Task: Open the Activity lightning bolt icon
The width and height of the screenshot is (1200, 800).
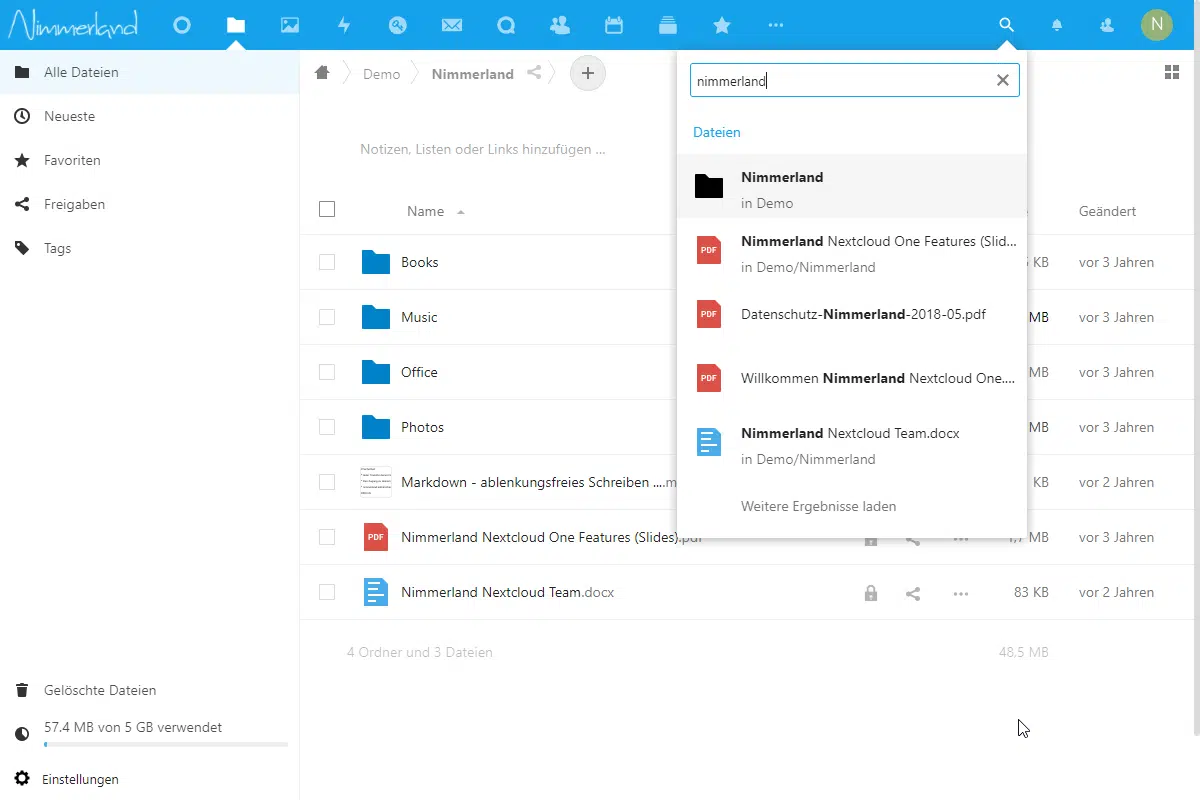Action: [344, 25]
